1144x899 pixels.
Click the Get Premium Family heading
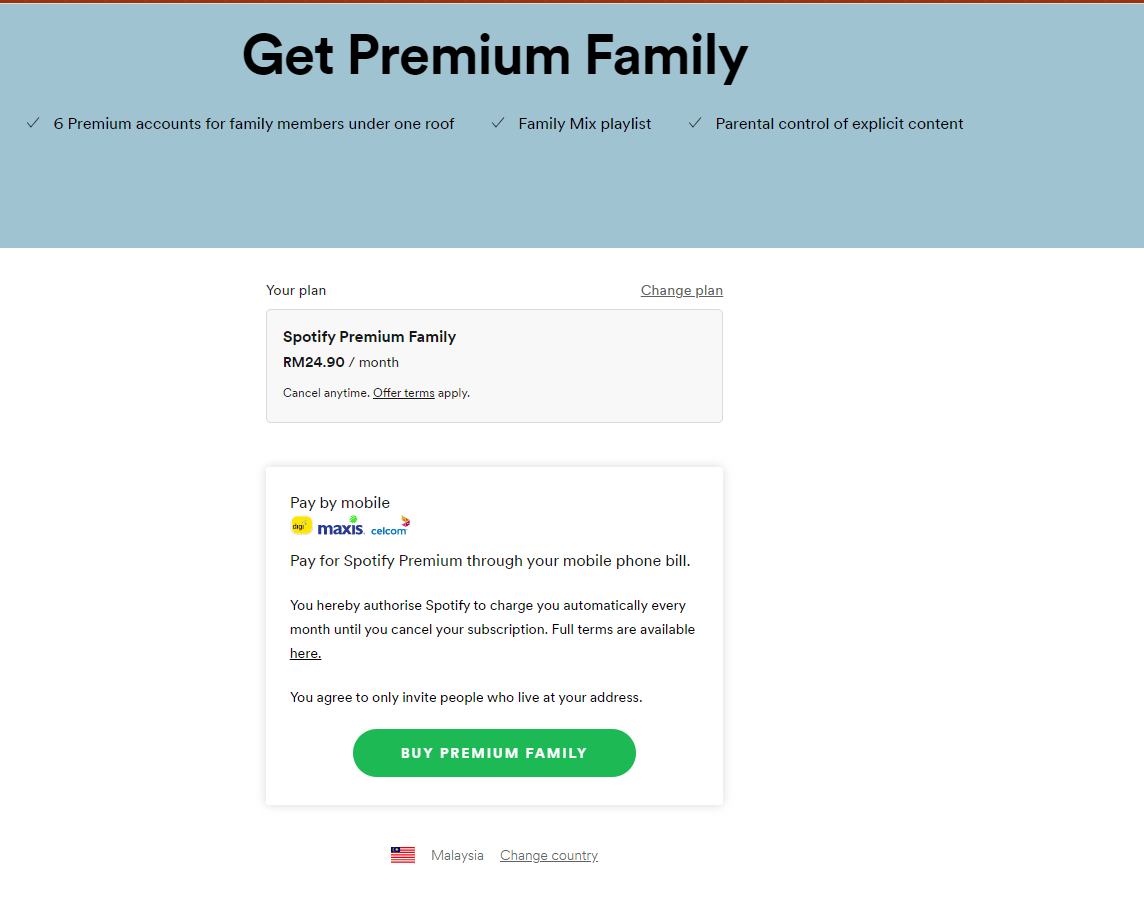495,55
